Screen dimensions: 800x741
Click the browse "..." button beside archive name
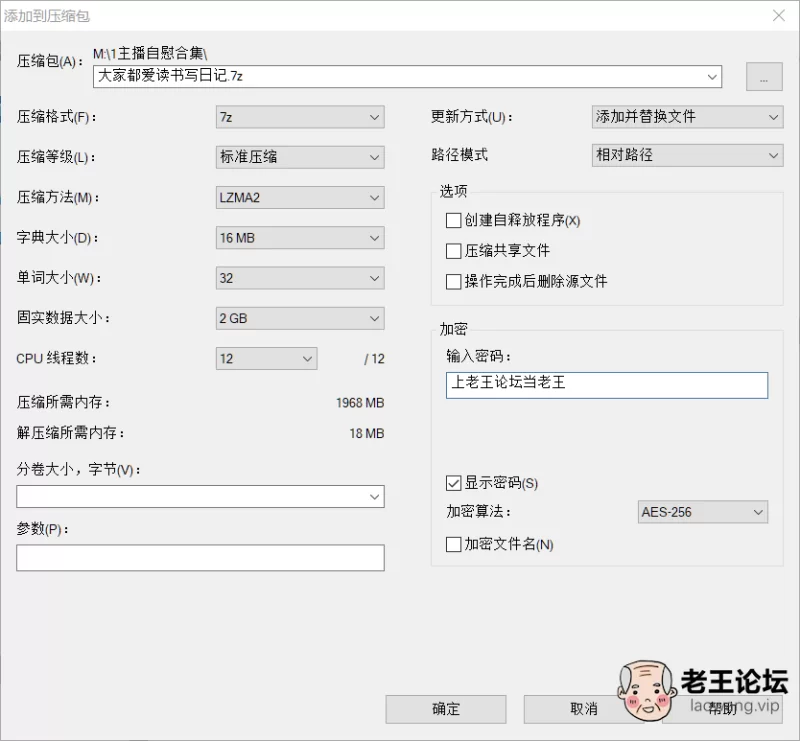[x=764, y=77]
